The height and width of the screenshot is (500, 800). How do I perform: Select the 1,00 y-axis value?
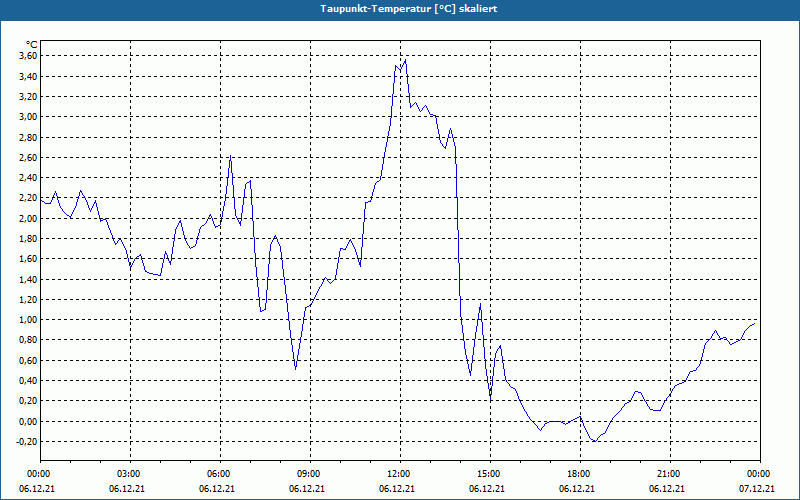coord(29,320)
